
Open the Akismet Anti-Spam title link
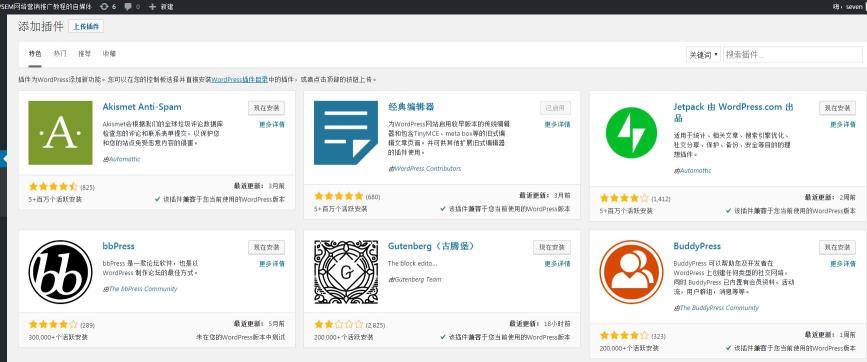tap(142, 107)
